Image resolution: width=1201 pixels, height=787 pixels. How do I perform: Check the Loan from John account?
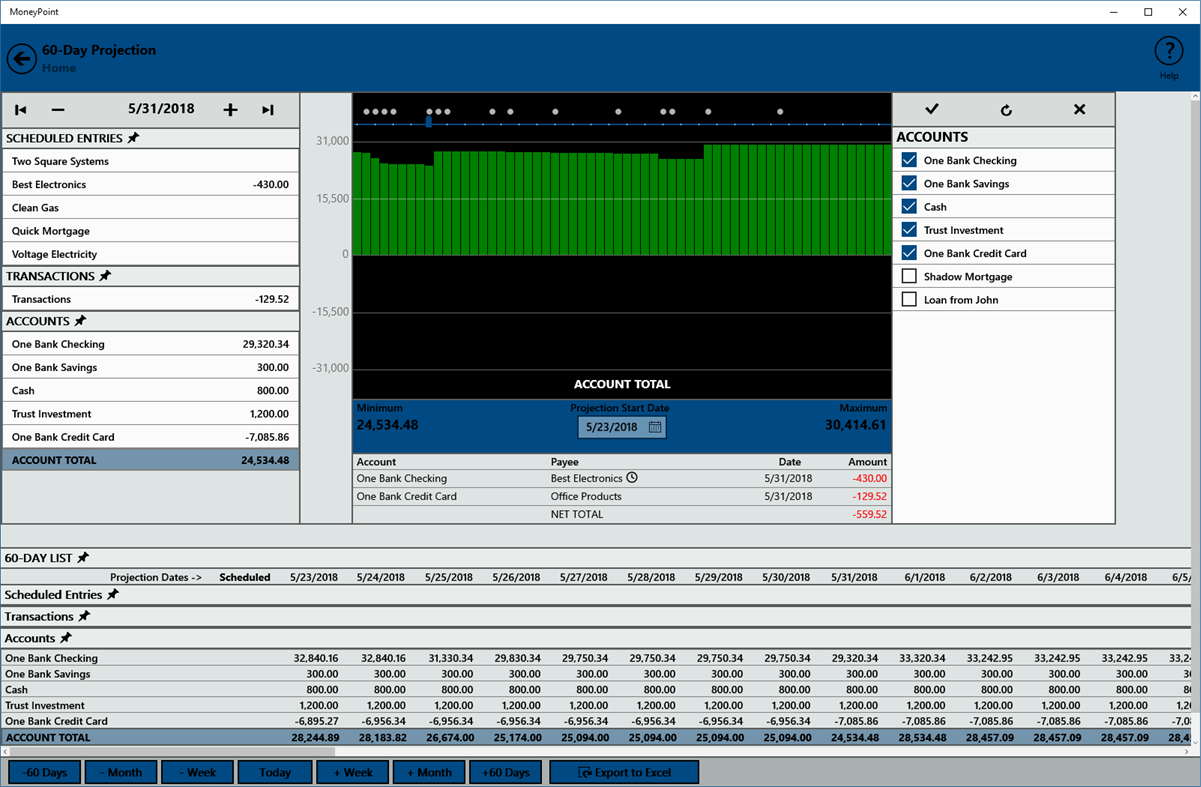coord(909,299)
